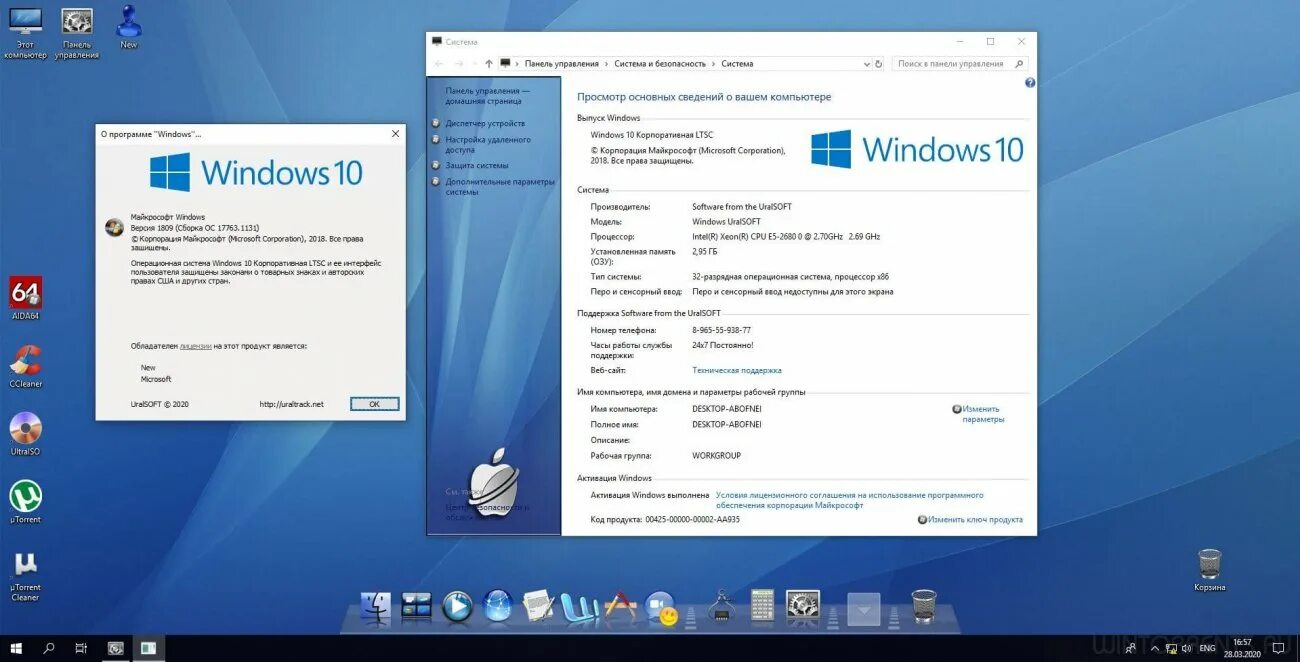The width and height of the screenshot is (1300, 662).
Task: Focus the Поиск в панели управления field
Action: click(x=959, y=63)
